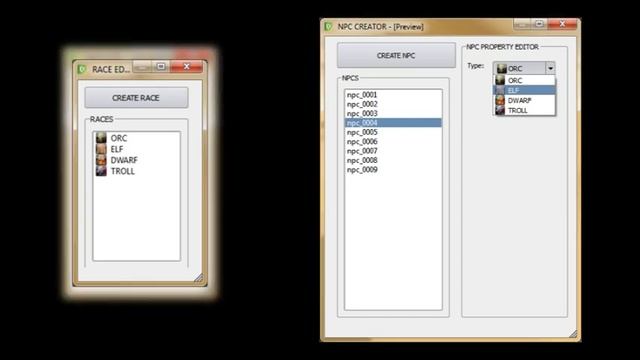Click the ELF portrait icon in Races list
Viewport: 640px width, 360px height.
point(101,149)
